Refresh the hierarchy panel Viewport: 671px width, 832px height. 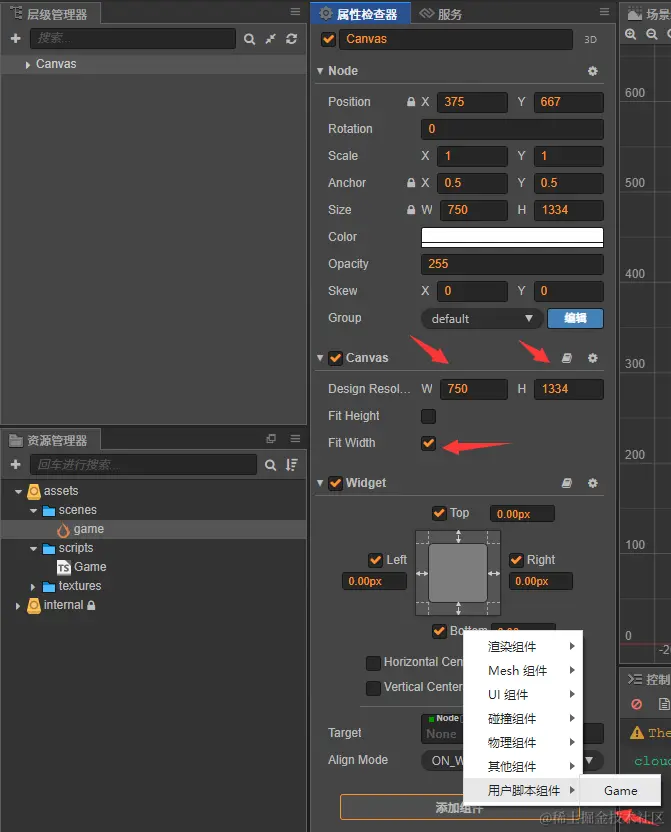pos(291,39)
